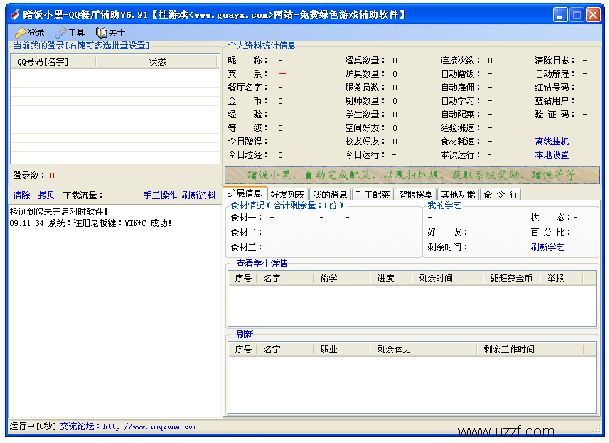Click the 餐厅名字 label in stats panel
609x443 pixels.
pyautogui.click(x=248, y=87)
